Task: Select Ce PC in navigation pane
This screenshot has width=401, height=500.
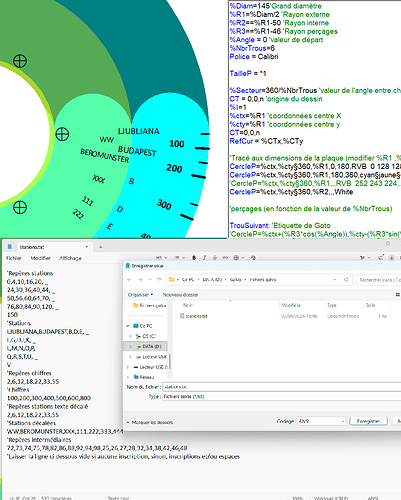Action: click(143, 326)
